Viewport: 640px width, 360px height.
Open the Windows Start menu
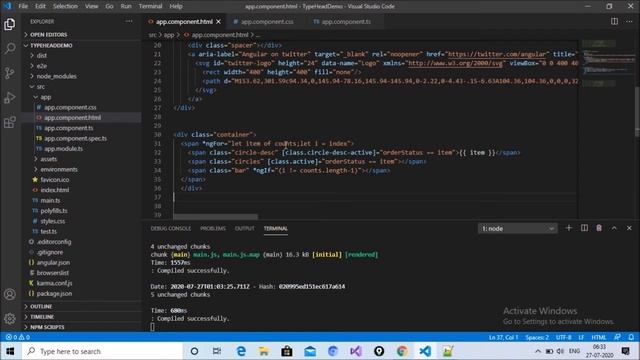click(x=10, y=351)
